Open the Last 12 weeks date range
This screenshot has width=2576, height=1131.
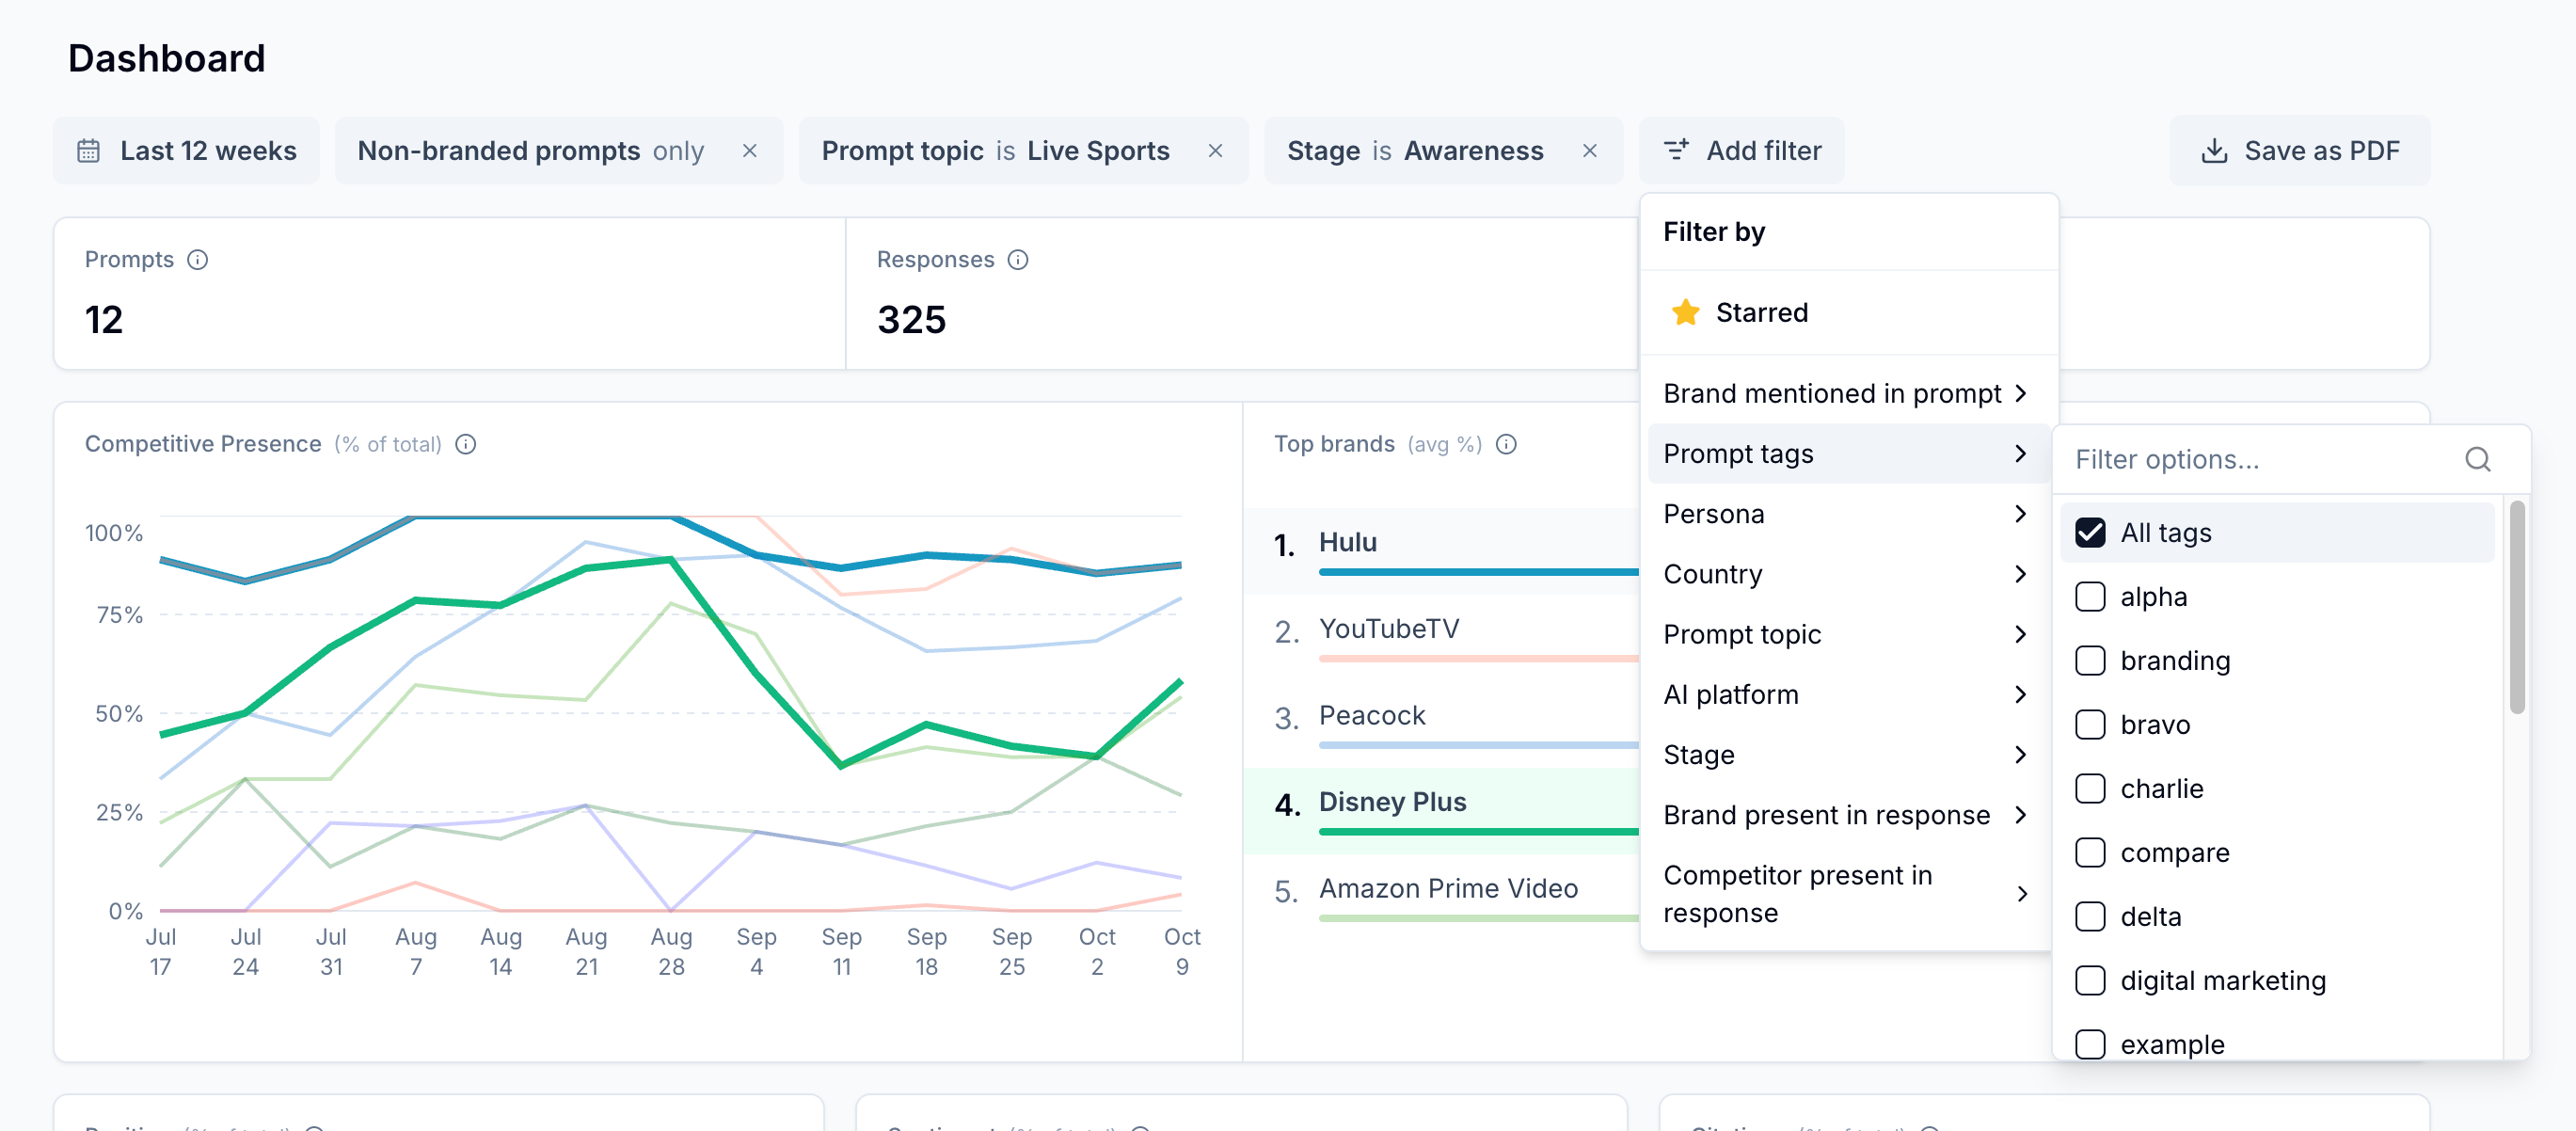[187, 151]
